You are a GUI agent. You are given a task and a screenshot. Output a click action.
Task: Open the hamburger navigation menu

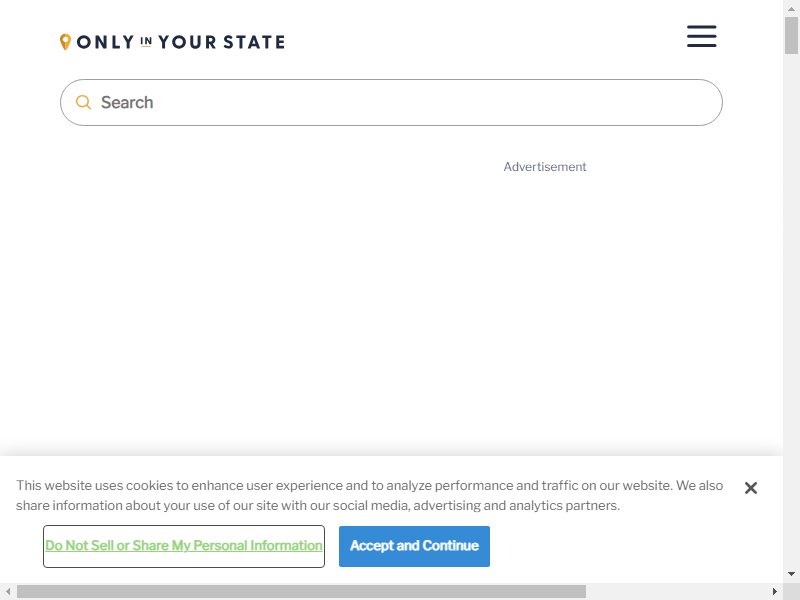702,36
